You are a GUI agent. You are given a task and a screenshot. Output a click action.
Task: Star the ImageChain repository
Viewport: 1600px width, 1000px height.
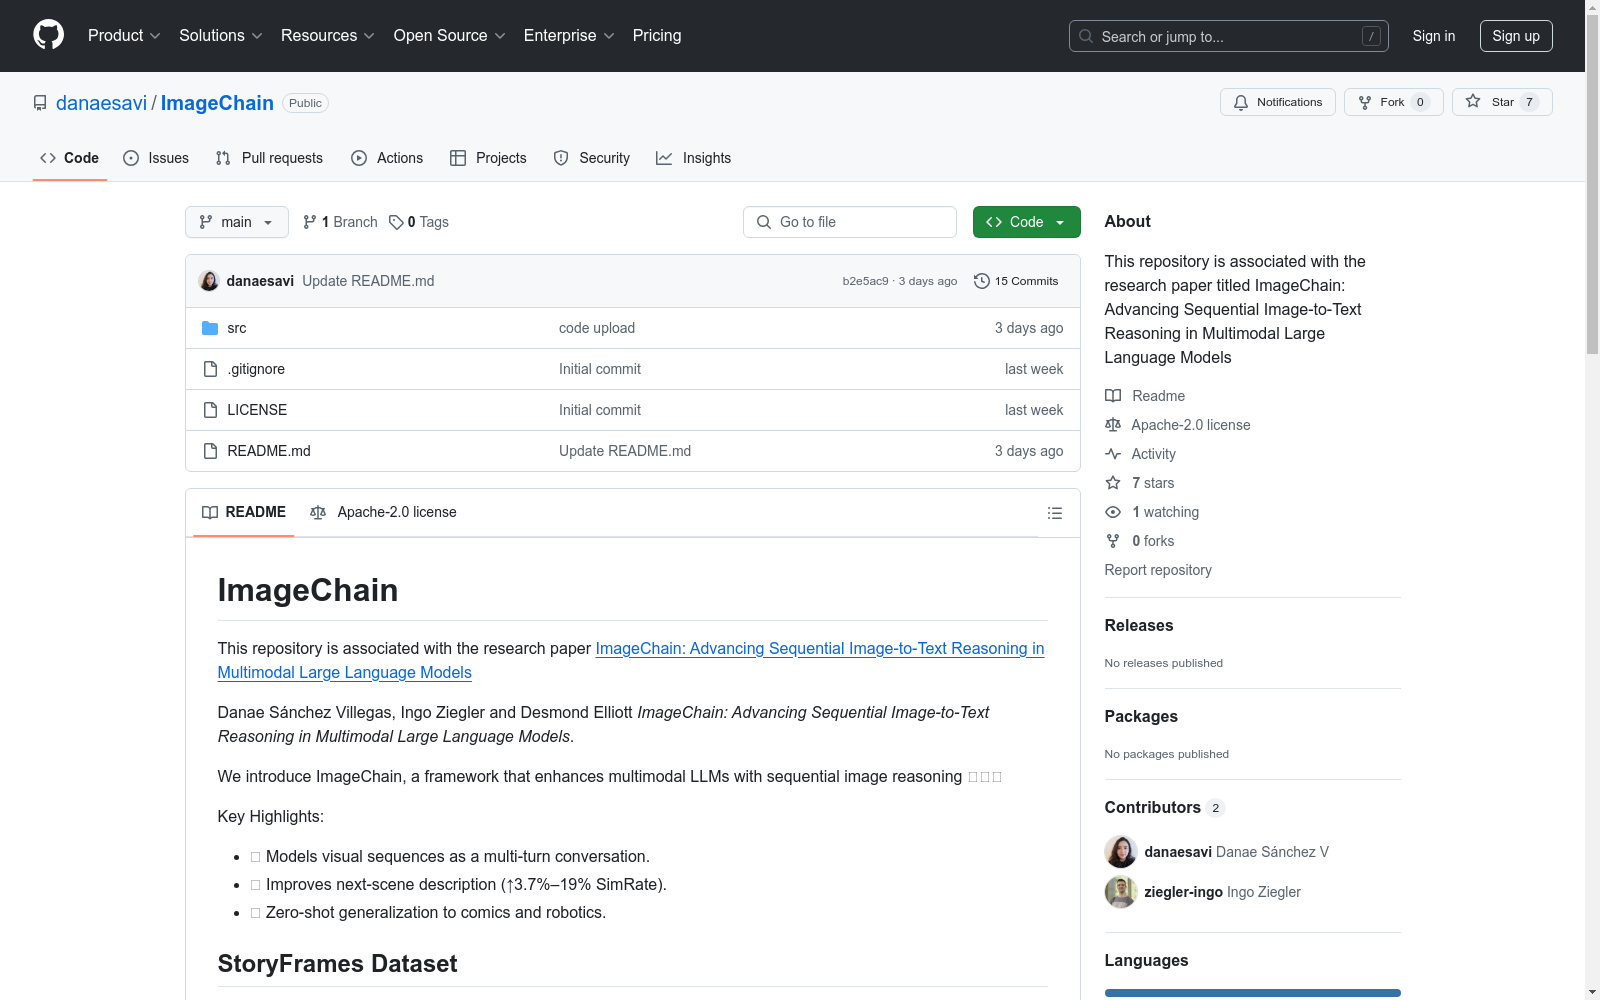pyautogui.click(x=1502, y=102)
